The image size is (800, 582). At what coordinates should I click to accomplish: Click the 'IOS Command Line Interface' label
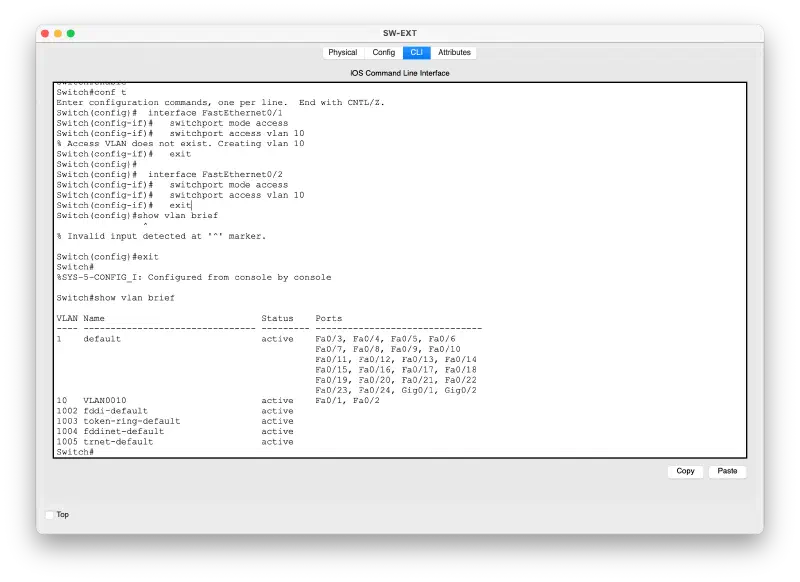pyautogui.click(x=400, y=73)
